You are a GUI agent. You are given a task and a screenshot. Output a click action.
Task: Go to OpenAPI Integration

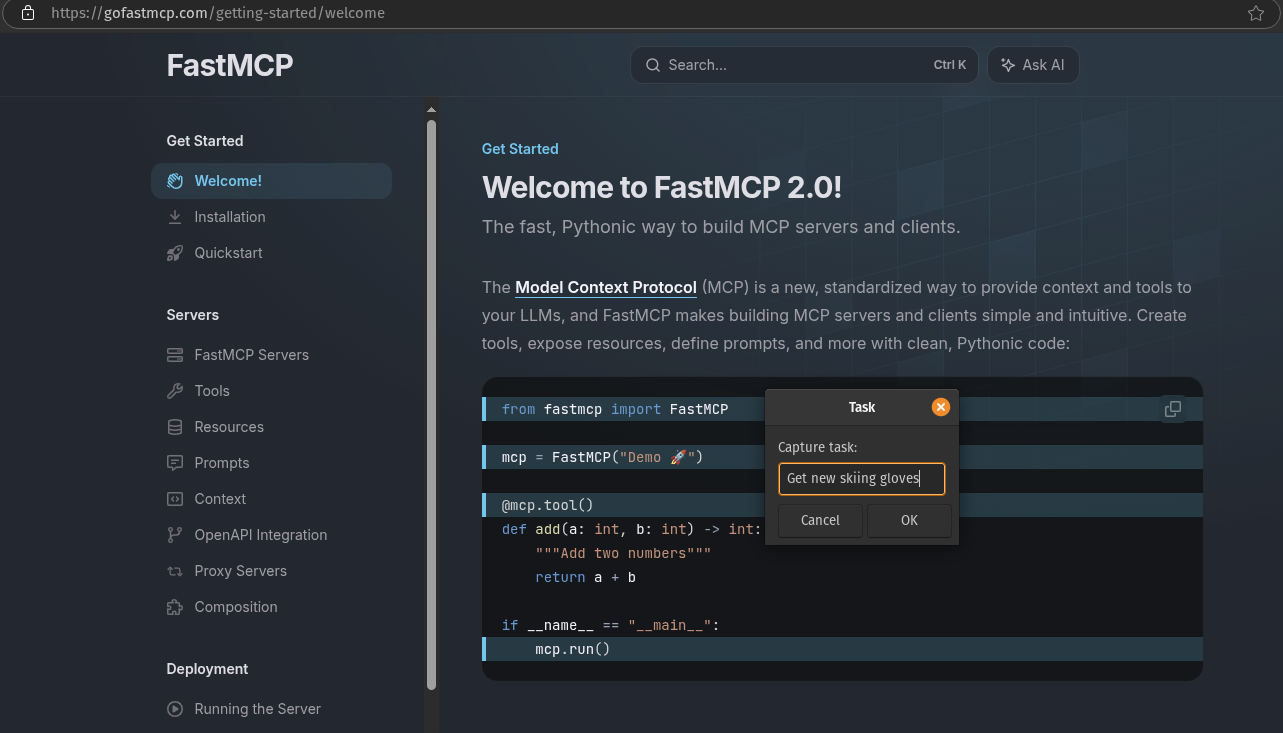pyautogui.click(x=271, y=535)
